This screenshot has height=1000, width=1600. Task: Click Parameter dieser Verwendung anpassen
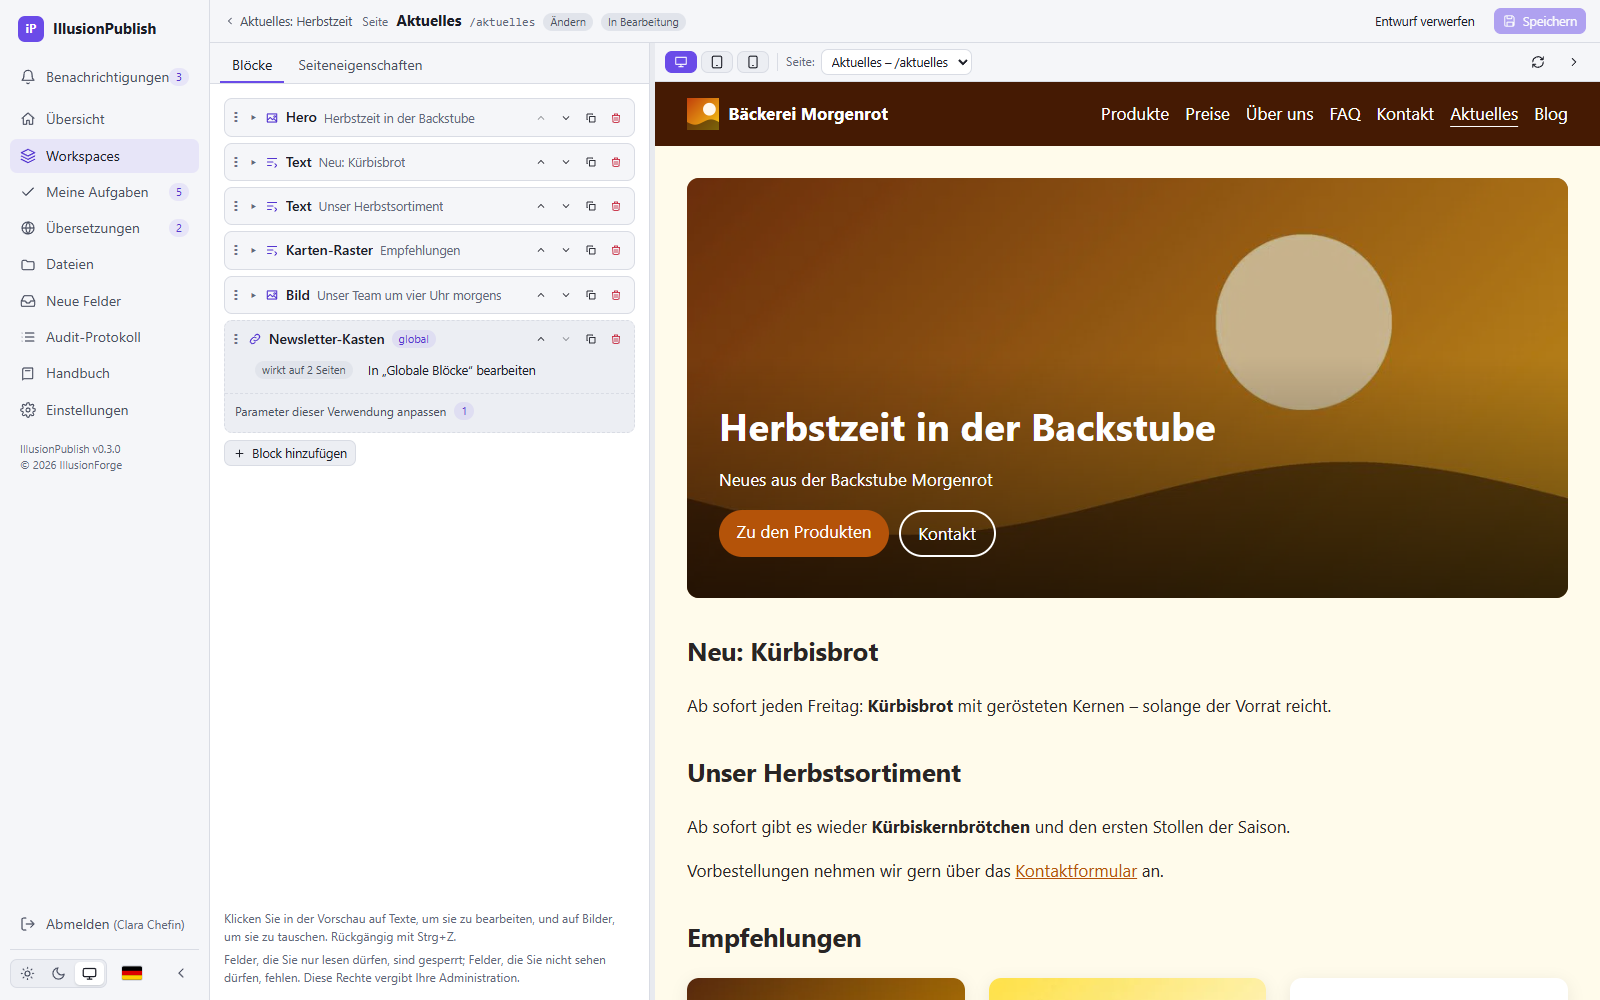point(341,412)
